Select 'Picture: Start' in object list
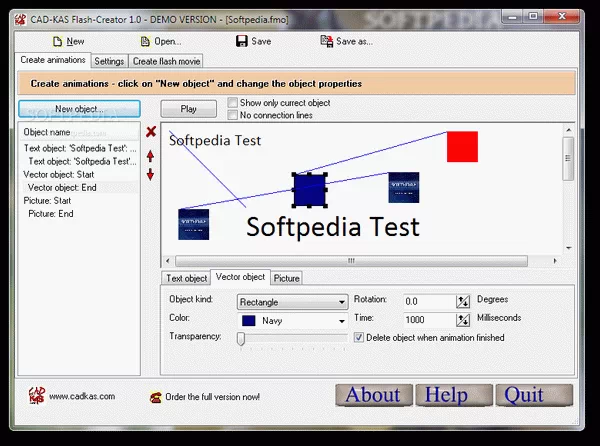Viewport: 600px width, 446px height. pyautogui.click(x=50, y=200)
